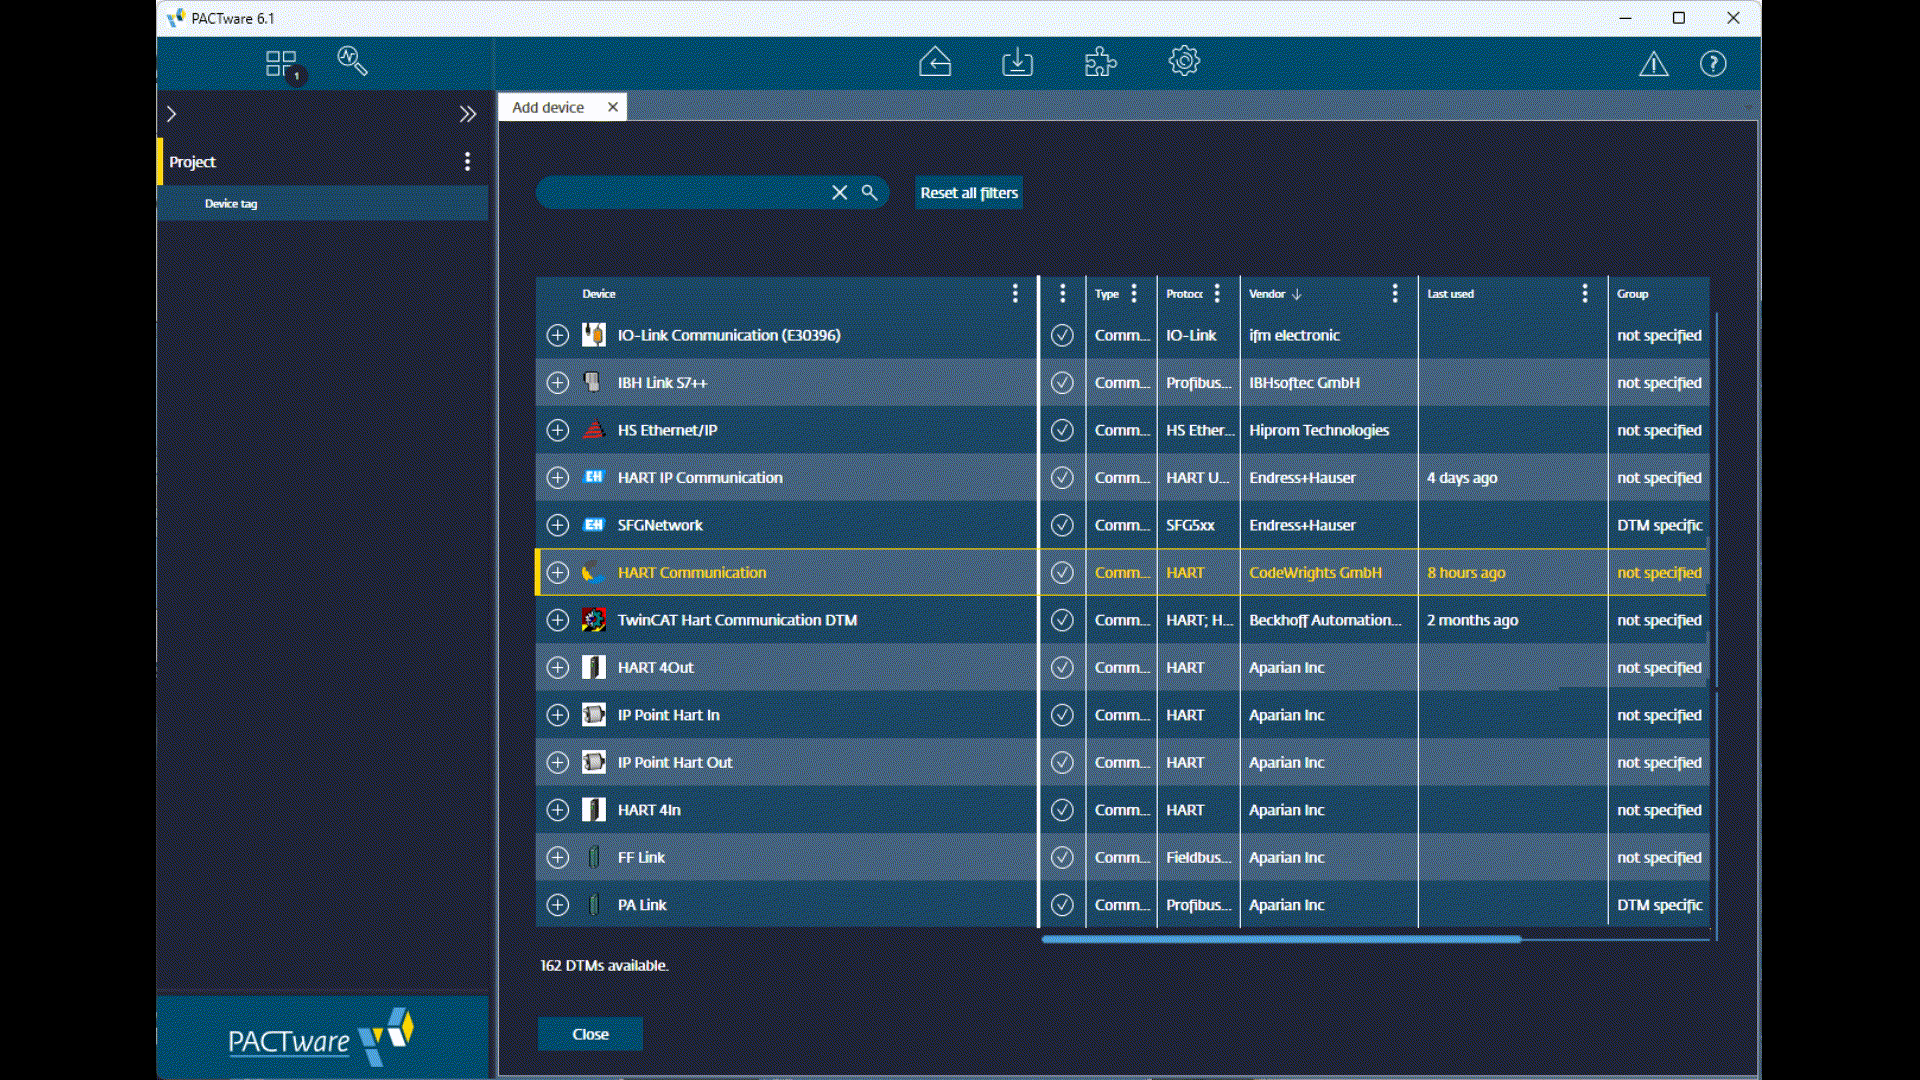The image size is (1920, 1080).
Task: Select the Project panel header
Action: click(x=323, y=162)
